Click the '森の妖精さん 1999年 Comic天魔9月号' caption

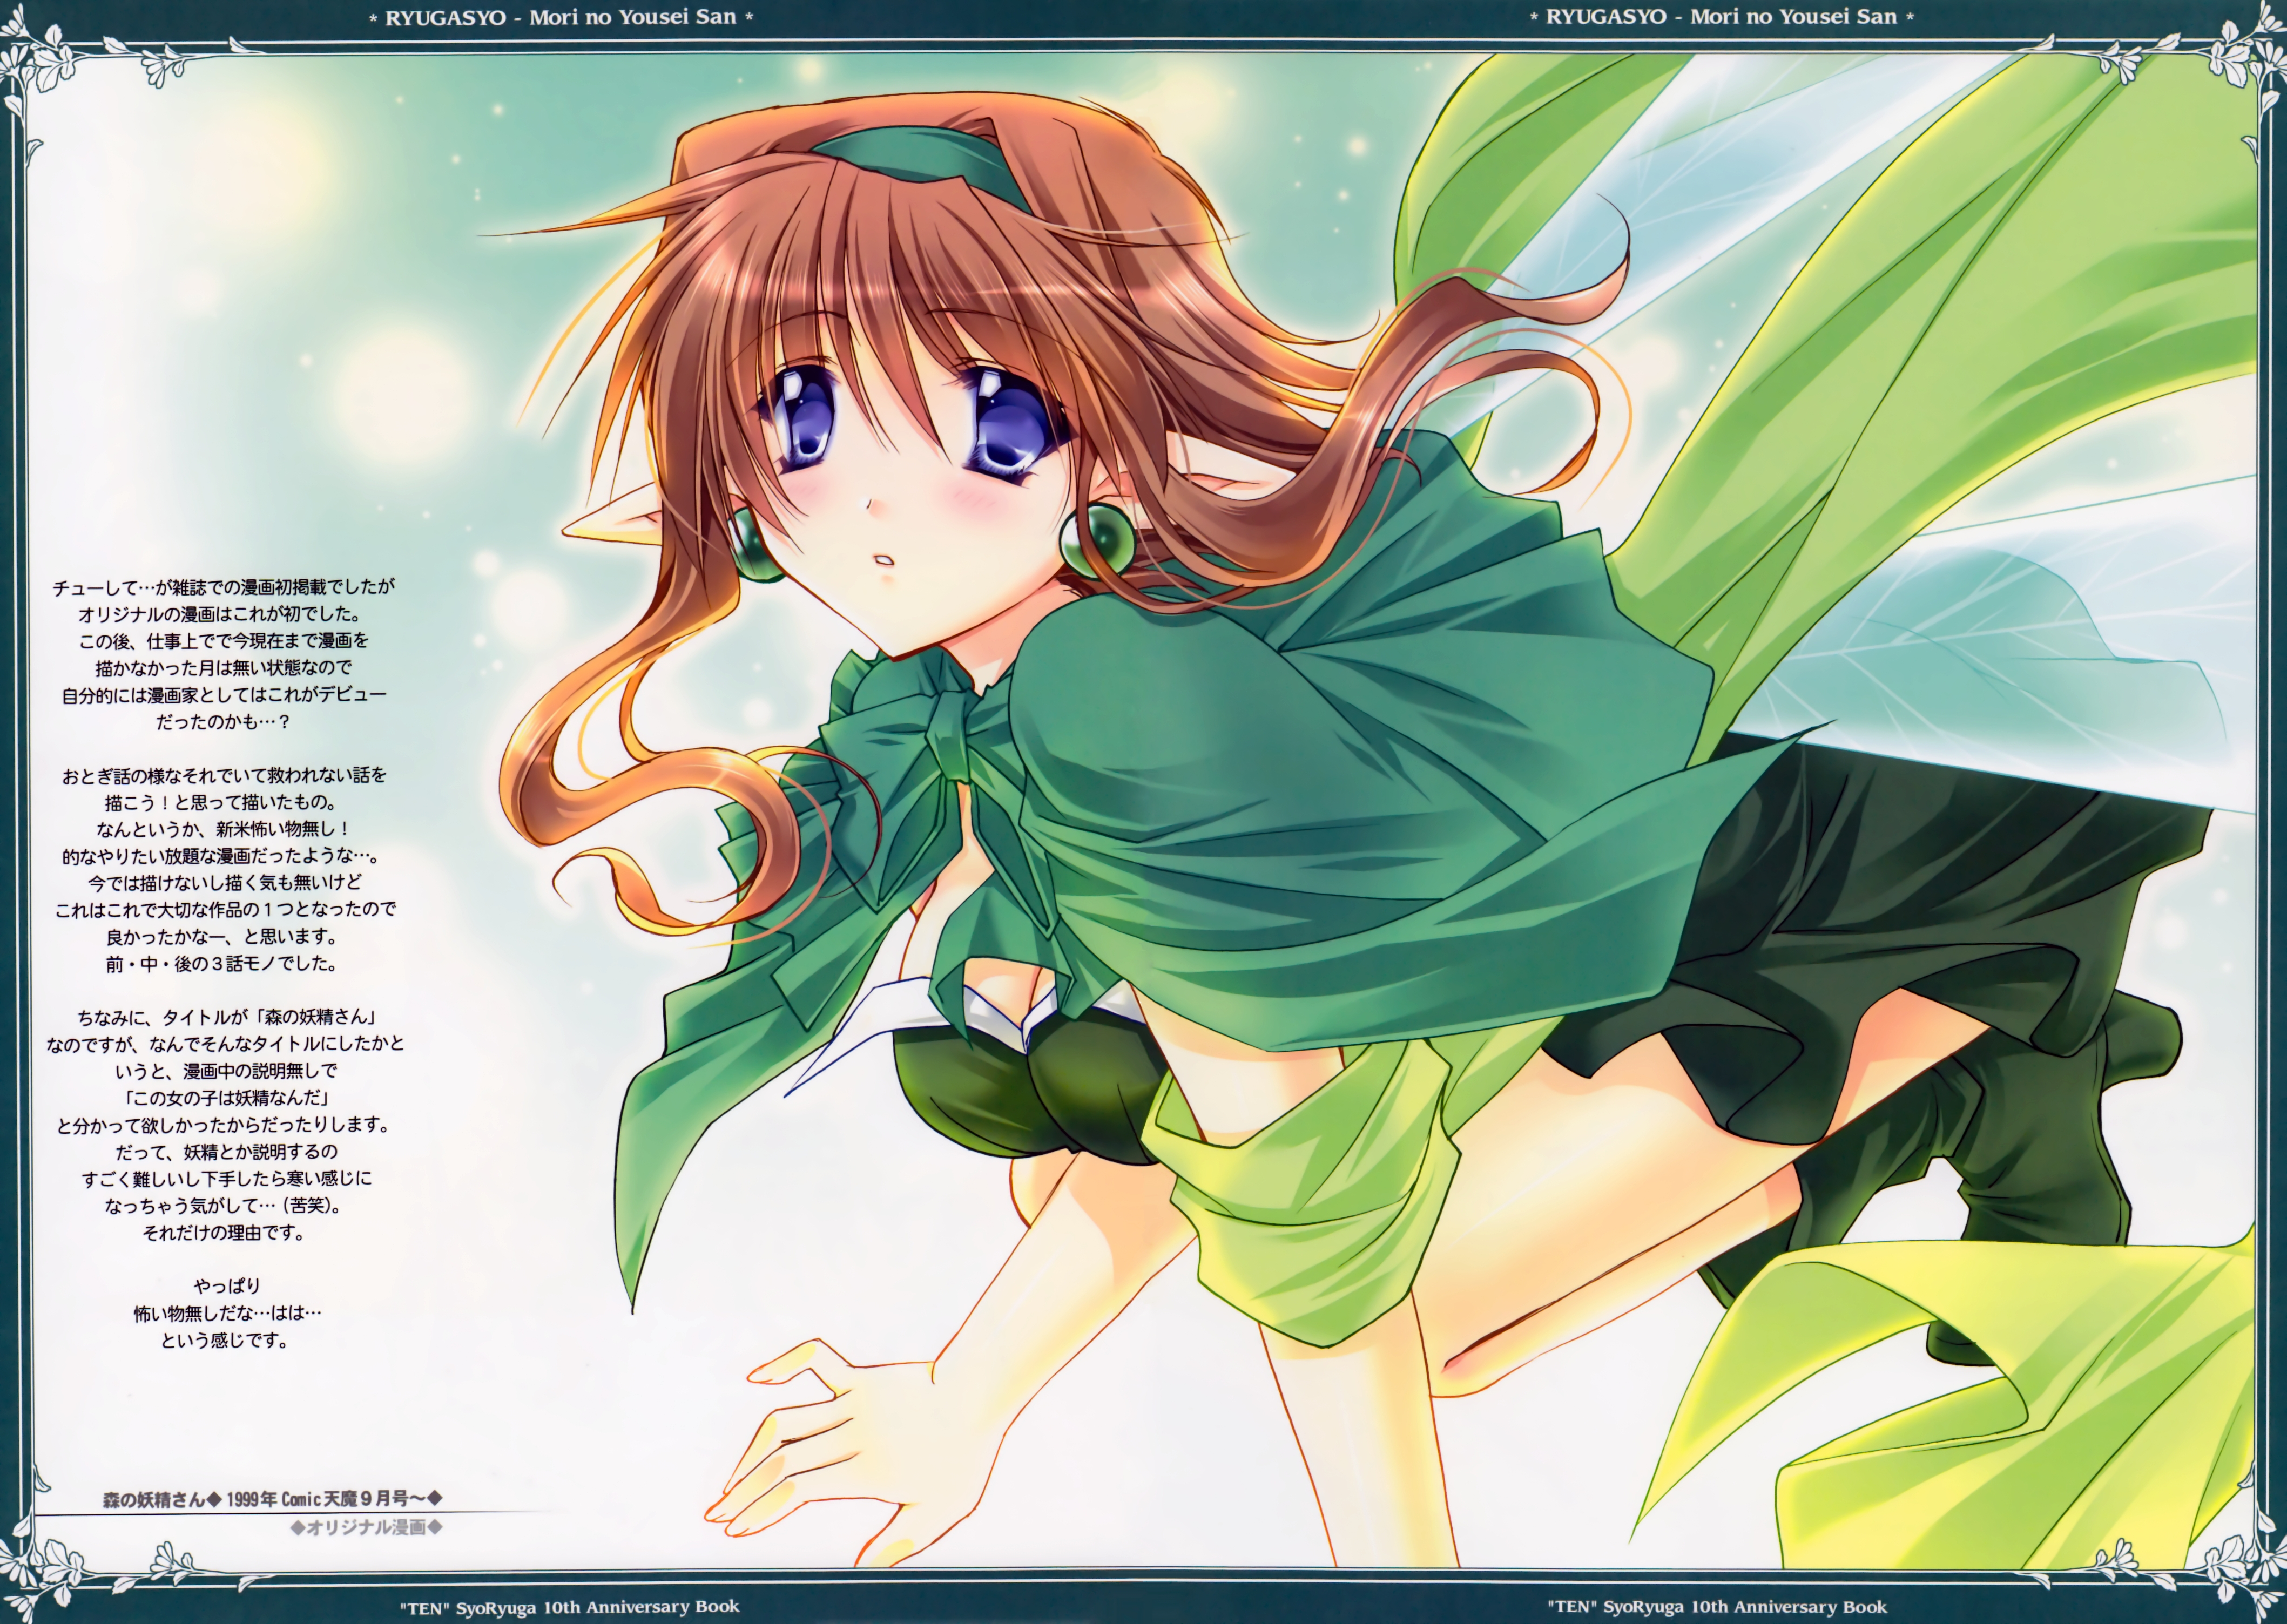[x=272, y=1499]
